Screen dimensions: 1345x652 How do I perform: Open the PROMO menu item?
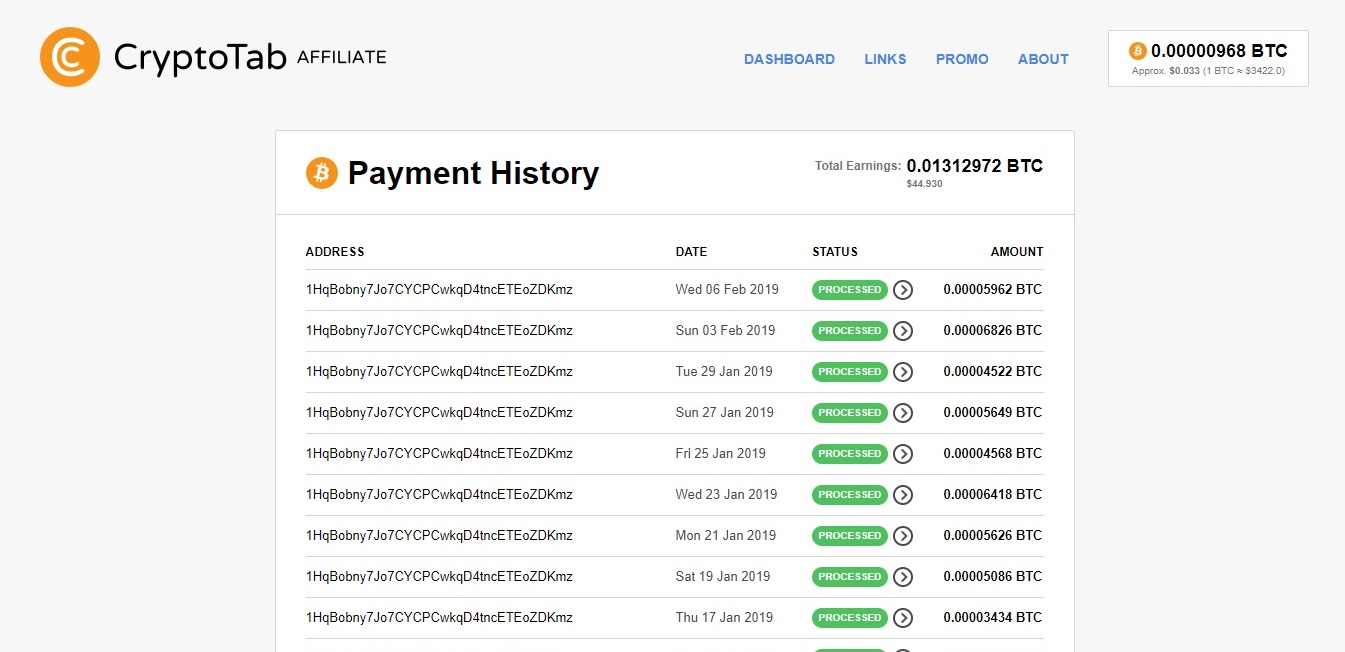click(x=962, y=59)
